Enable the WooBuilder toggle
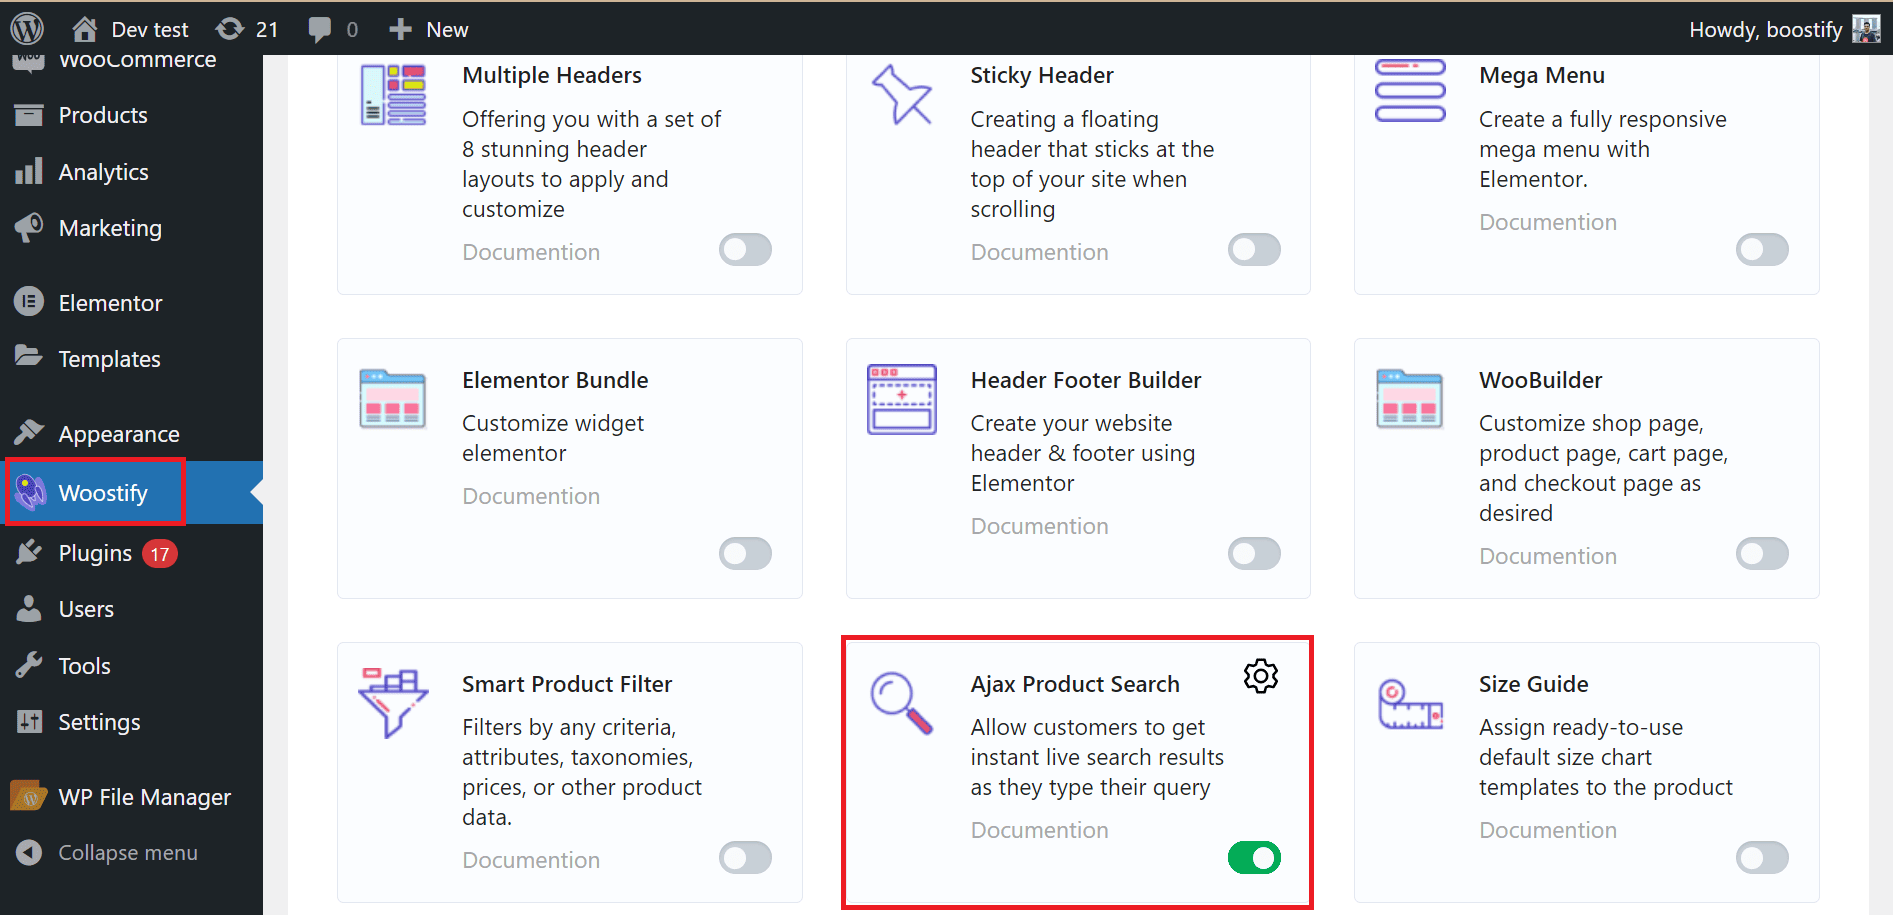 click(1762, 554)
